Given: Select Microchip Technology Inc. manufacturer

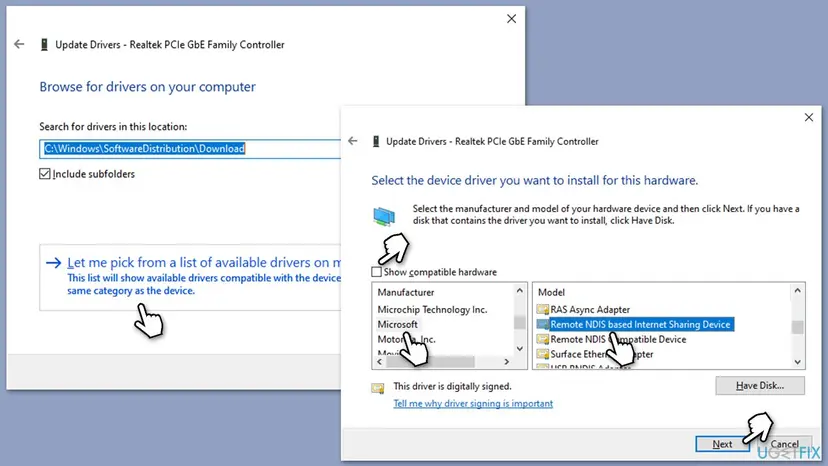Looking at the screenshot, I should coord(432,310).
